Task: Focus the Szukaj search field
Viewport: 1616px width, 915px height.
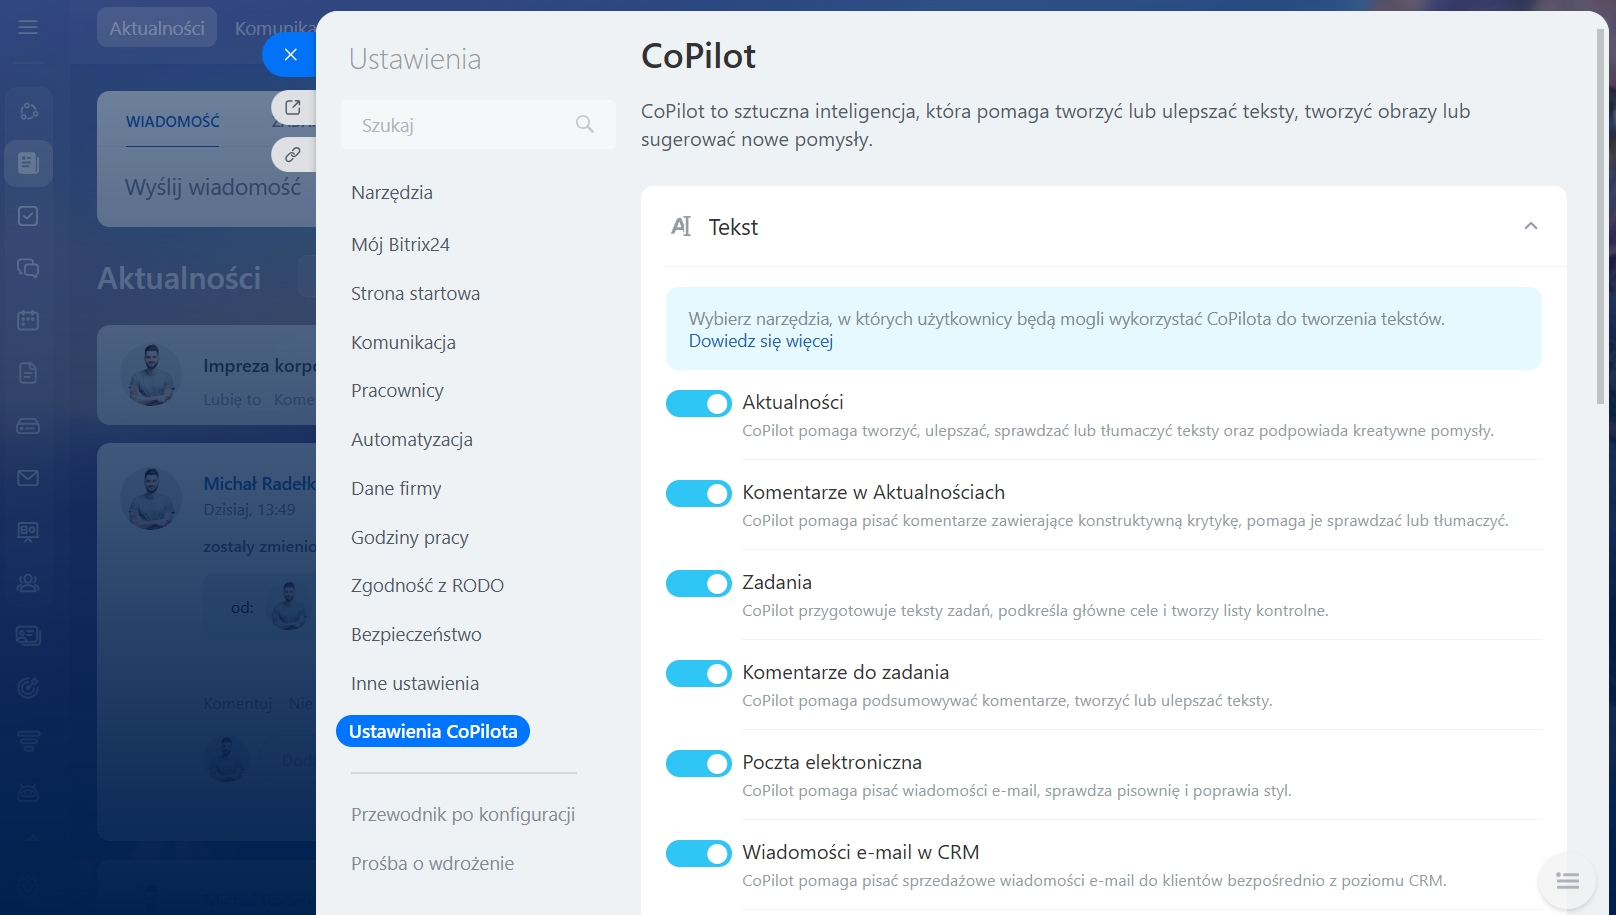Action: 460,125
